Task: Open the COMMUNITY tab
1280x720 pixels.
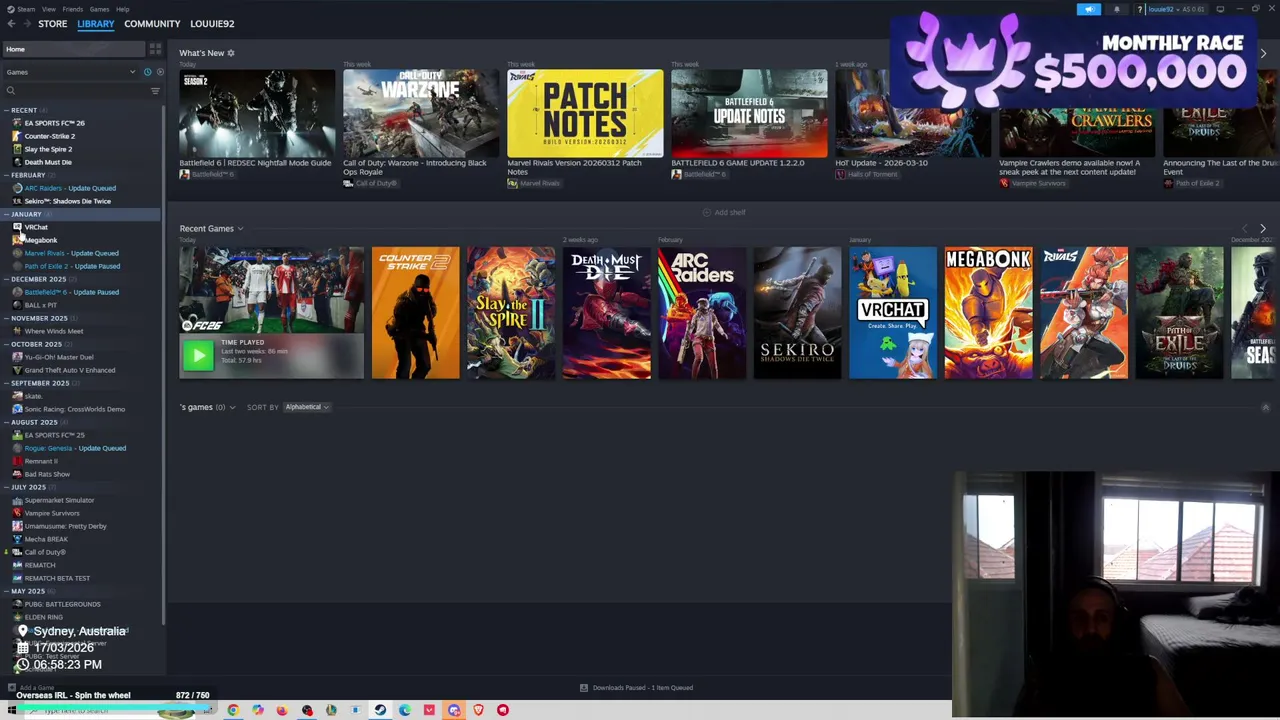Action: tap(152, 24)
